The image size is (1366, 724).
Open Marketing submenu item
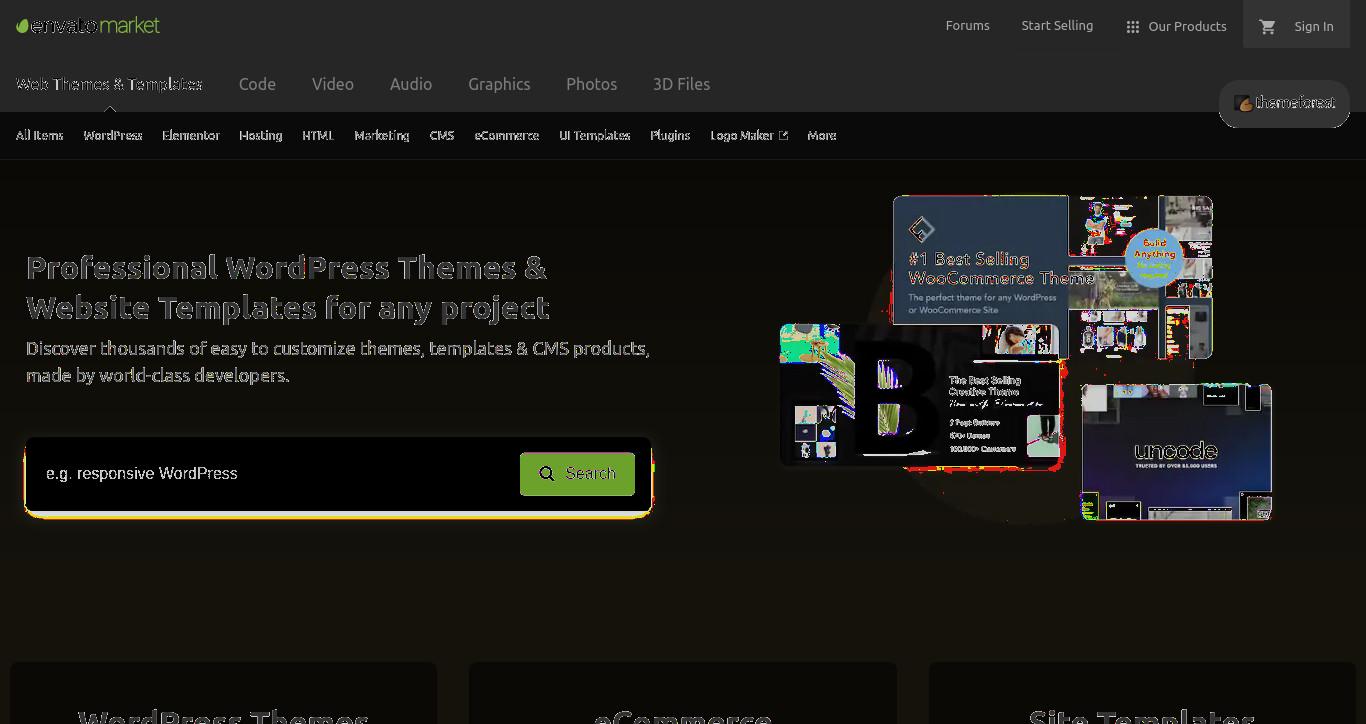coord(381,135)
